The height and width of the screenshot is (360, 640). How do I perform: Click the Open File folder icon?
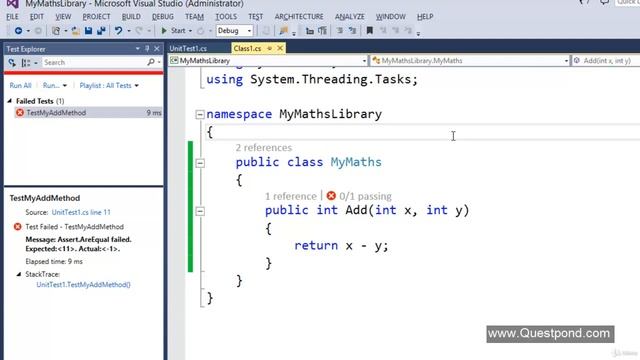[76, 31]
